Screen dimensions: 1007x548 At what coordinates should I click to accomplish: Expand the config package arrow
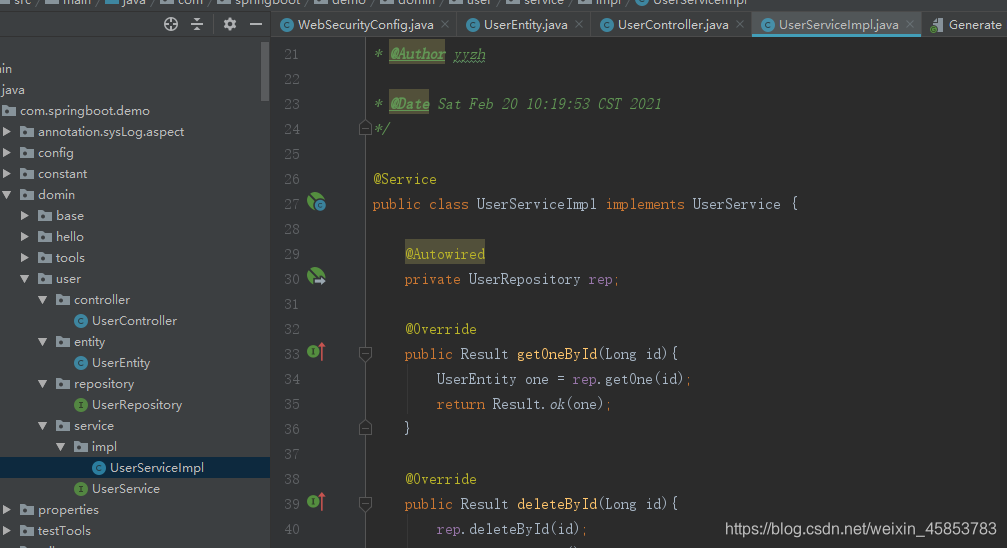(x=7, y=153)
